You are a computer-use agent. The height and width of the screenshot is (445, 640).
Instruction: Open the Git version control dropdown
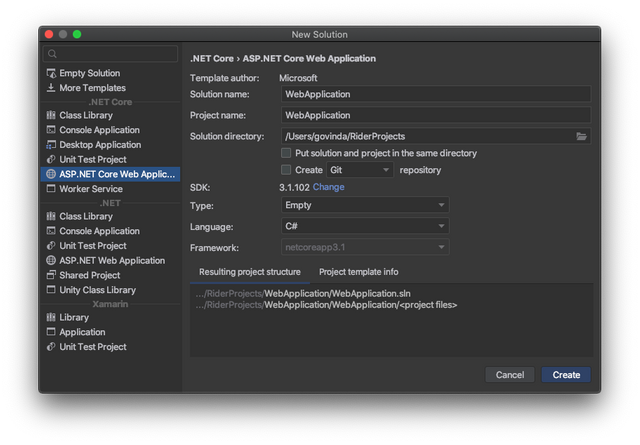click(x=360, y=171)
